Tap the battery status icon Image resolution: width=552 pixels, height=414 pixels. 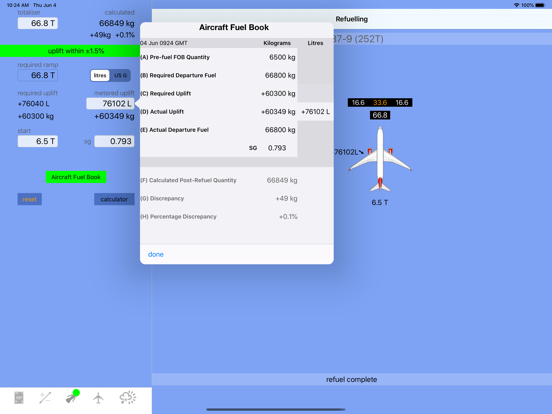pyautogui.click(x=540, y=5)
